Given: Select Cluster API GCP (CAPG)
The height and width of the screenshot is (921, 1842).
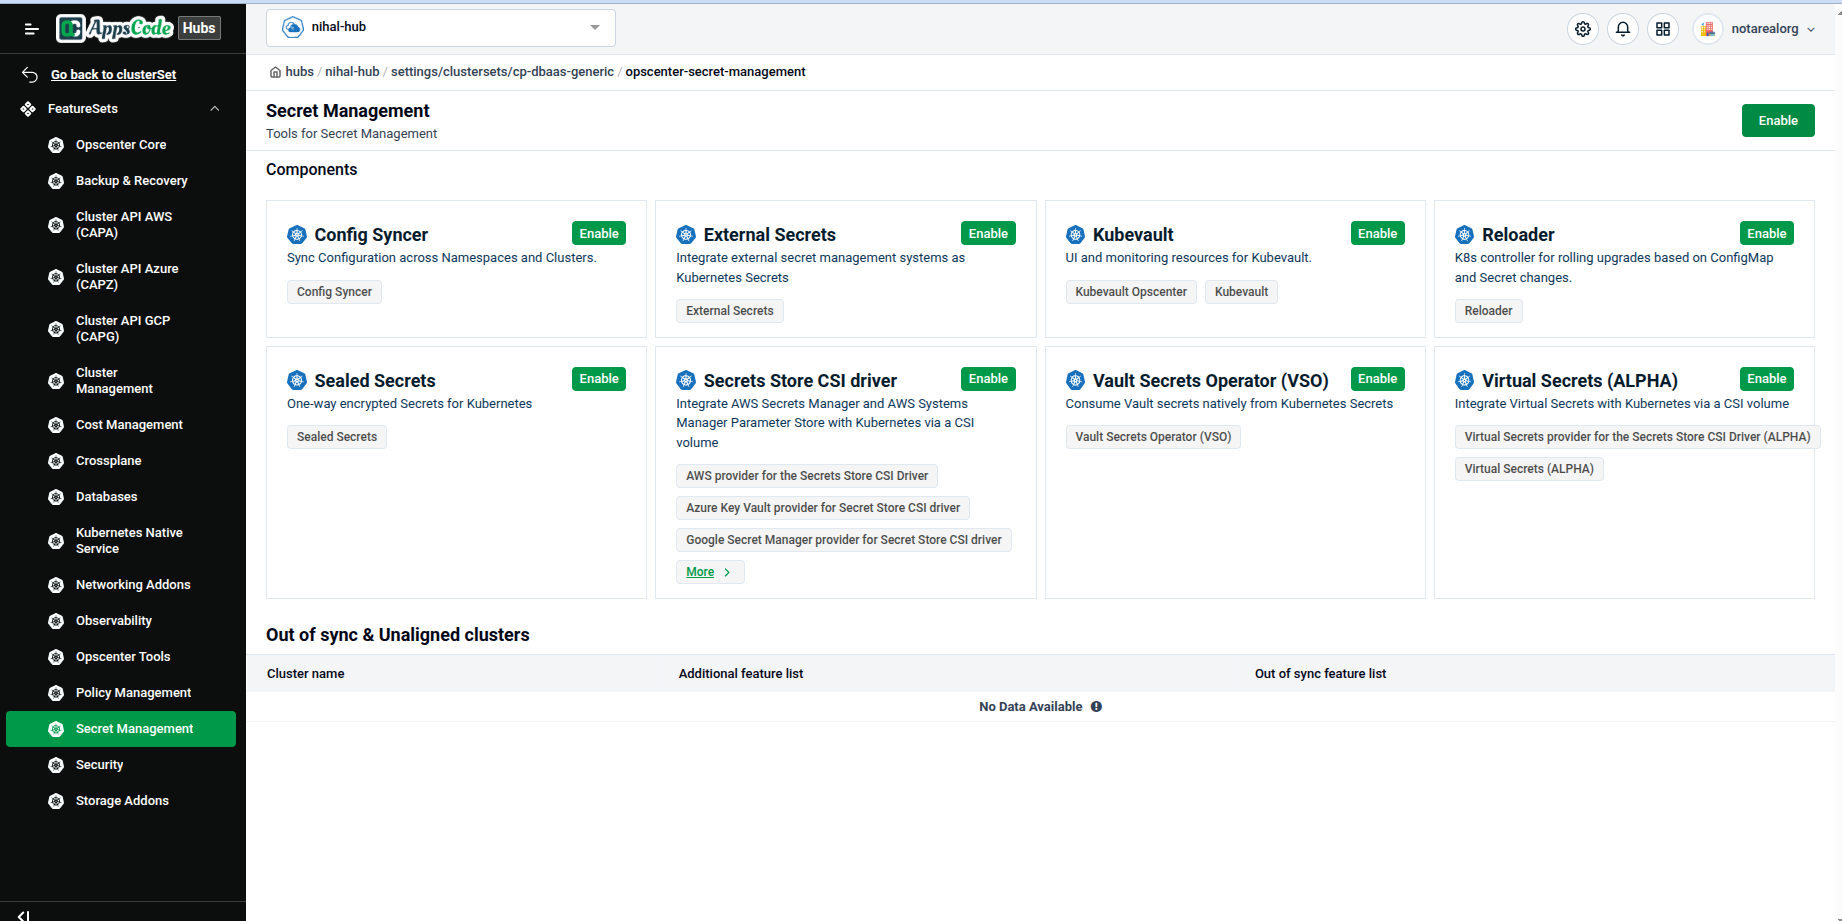Looking at the screenshot, I should click(121, 329).
